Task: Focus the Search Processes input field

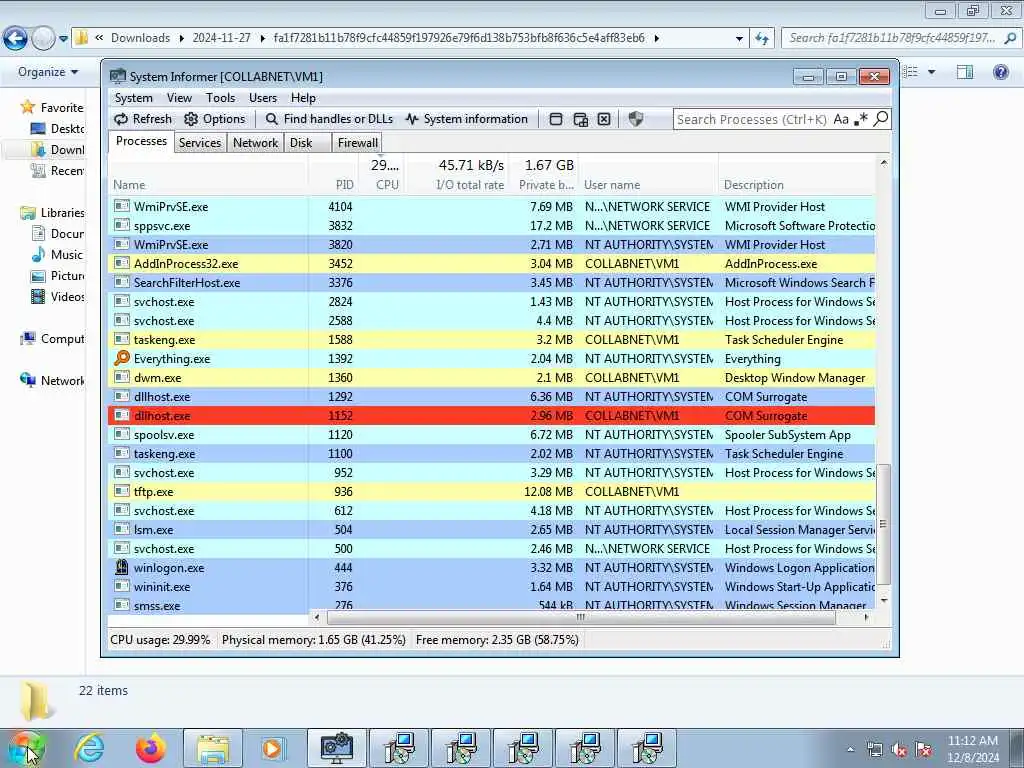Action: tap(752, 120)
